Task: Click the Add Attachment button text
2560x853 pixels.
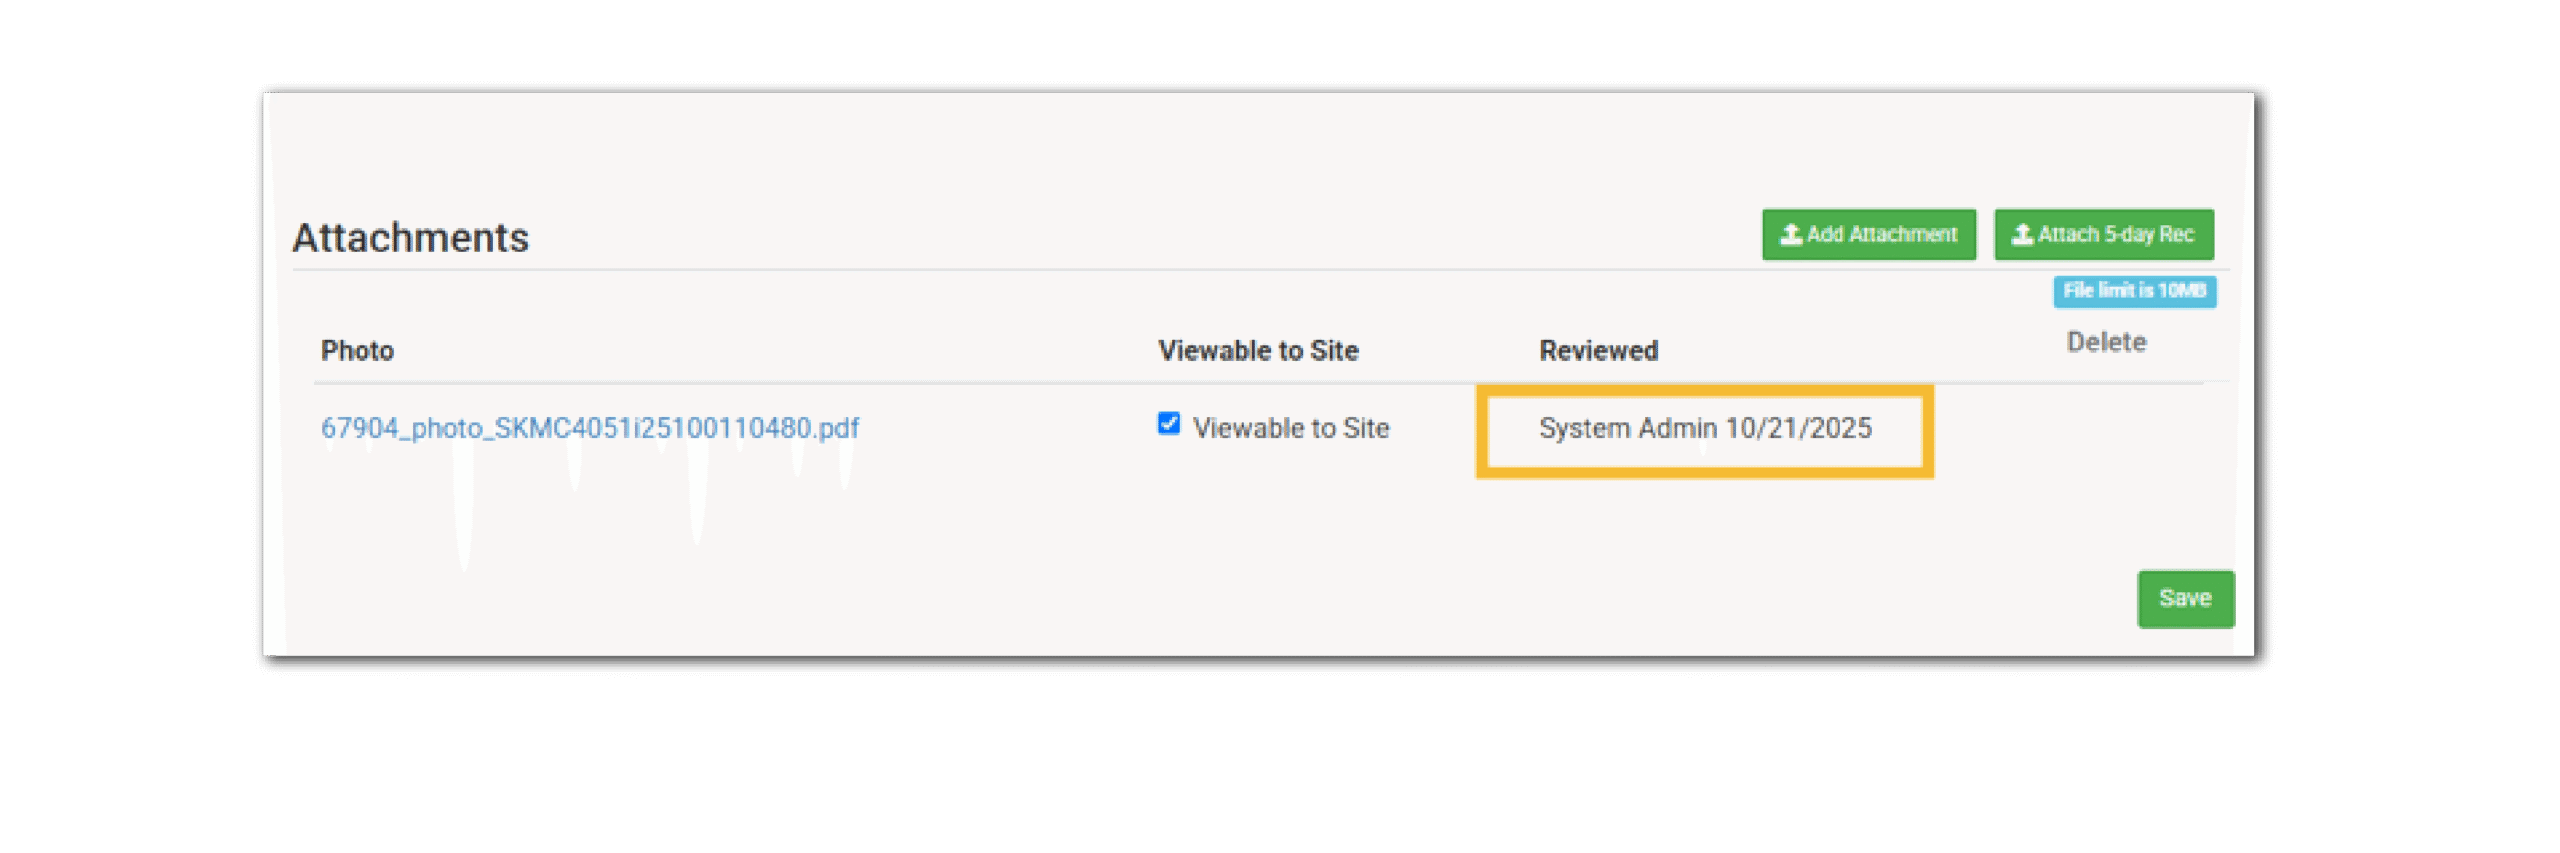Action: 1882,234
